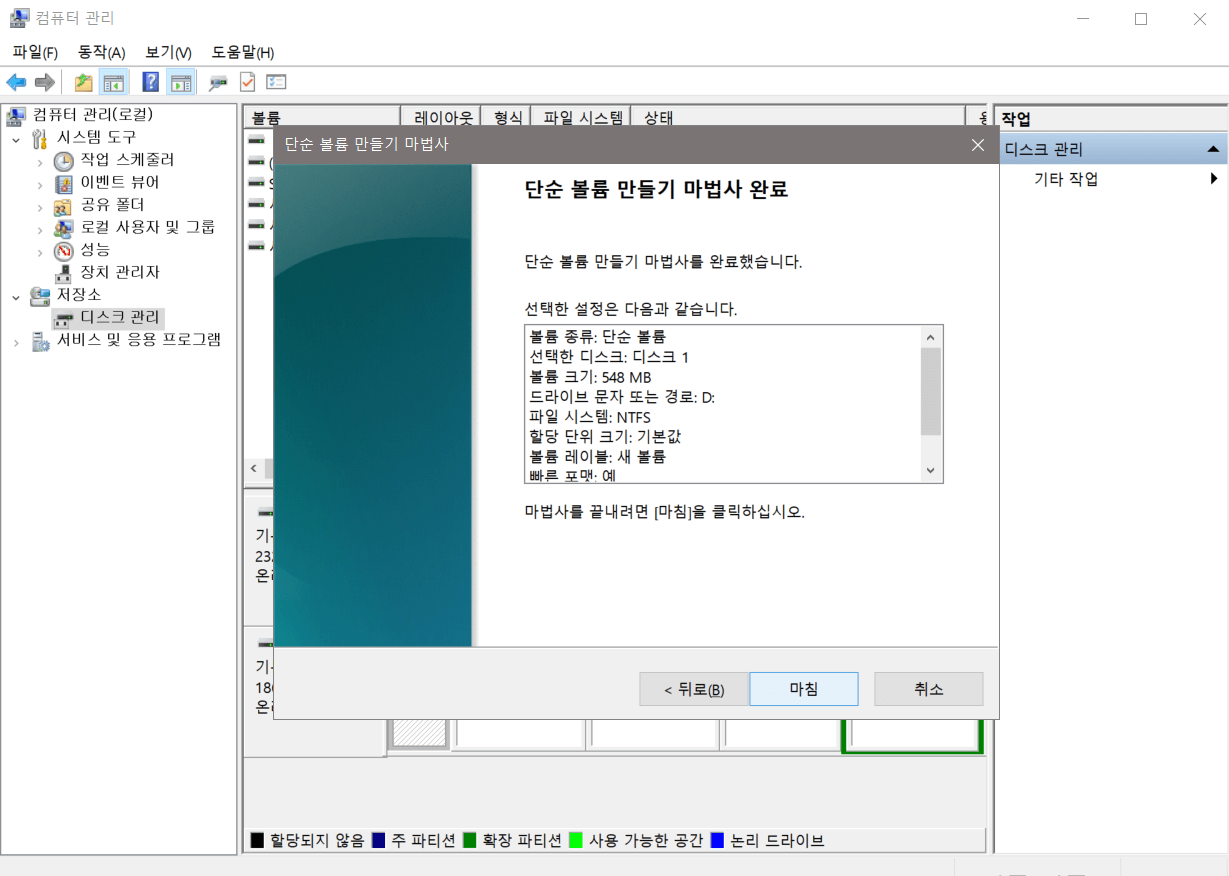Expand 서비스 및 응용 프로그램 node
Screen dimensions: 1229x876
[x=18, y=340]
